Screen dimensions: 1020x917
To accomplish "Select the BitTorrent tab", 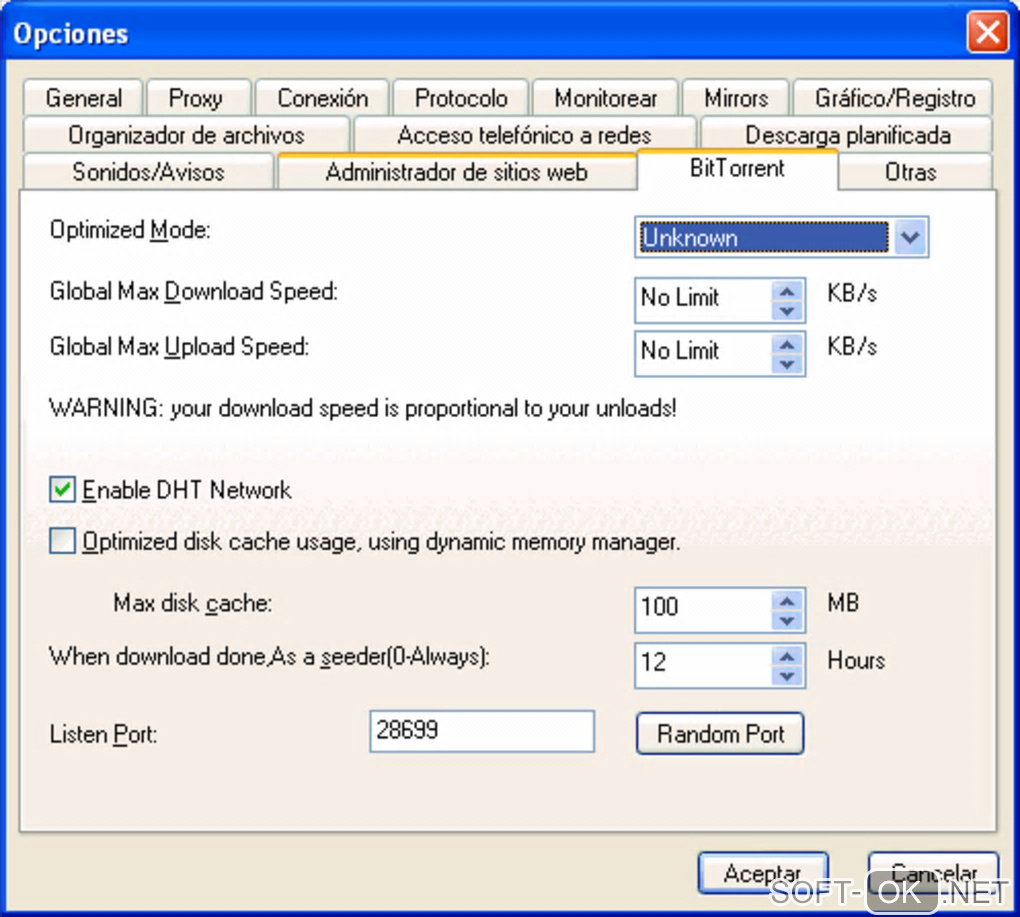I will [x=737, y=168].
